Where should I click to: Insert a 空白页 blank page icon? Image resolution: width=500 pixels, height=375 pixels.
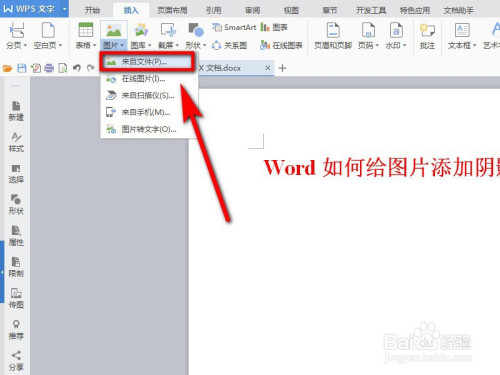click(48, 30)
